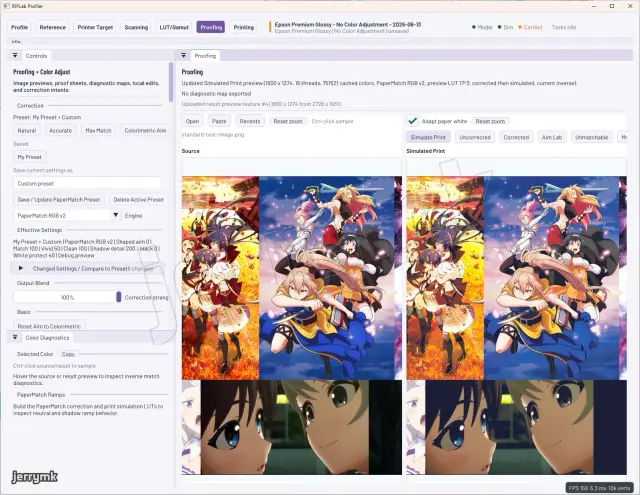Switch to the Reference tab
The width and height of the screenshot is (640, 495).
click(x=53, y=27)
